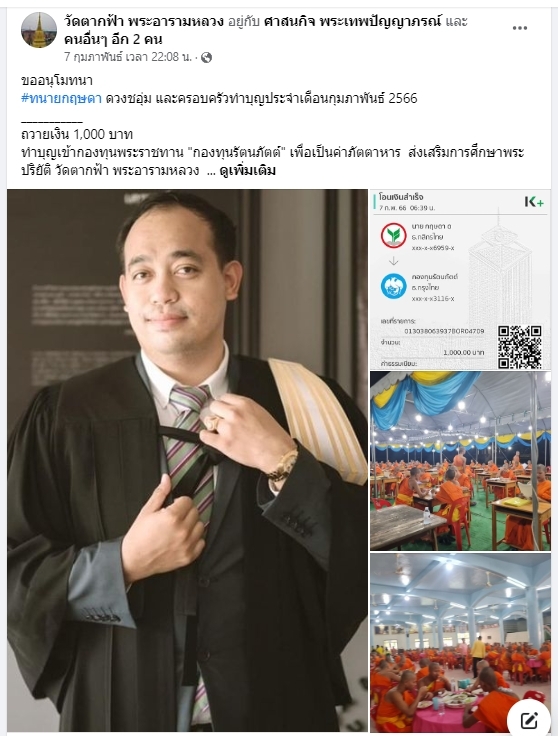Show the other tagged people คนอื่นๆ อีก 2 คน
The image size is (558, 736).
click(113, 39)
